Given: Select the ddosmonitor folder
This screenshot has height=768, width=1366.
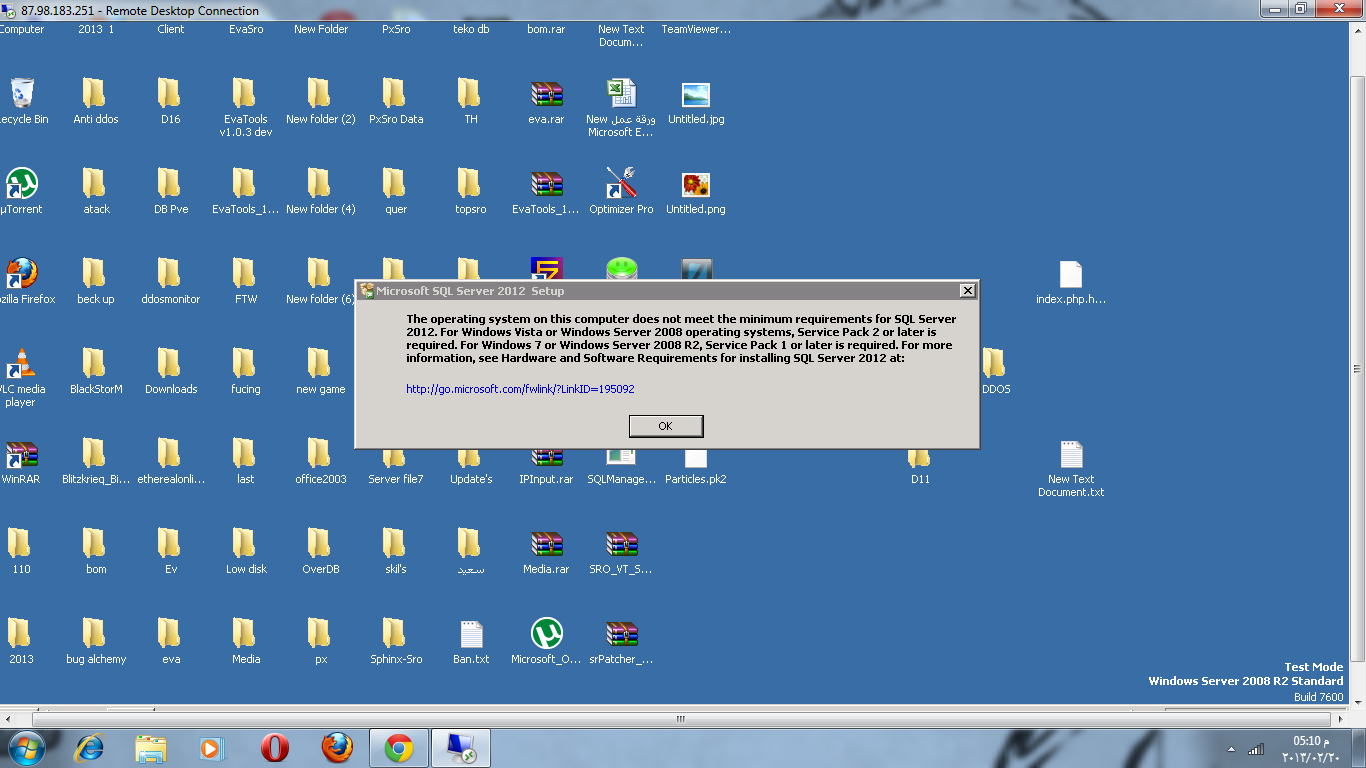Looking at the screenshot, I should [x=171, y=282].
